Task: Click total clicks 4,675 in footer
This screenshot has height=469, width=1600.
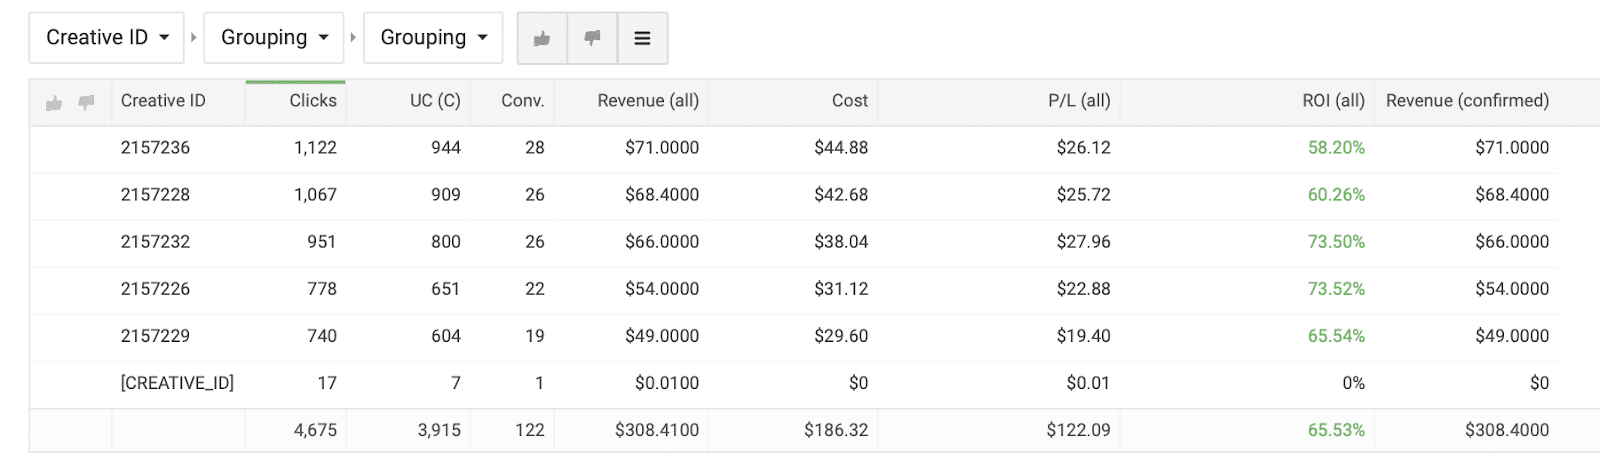Action: [315, 430]
